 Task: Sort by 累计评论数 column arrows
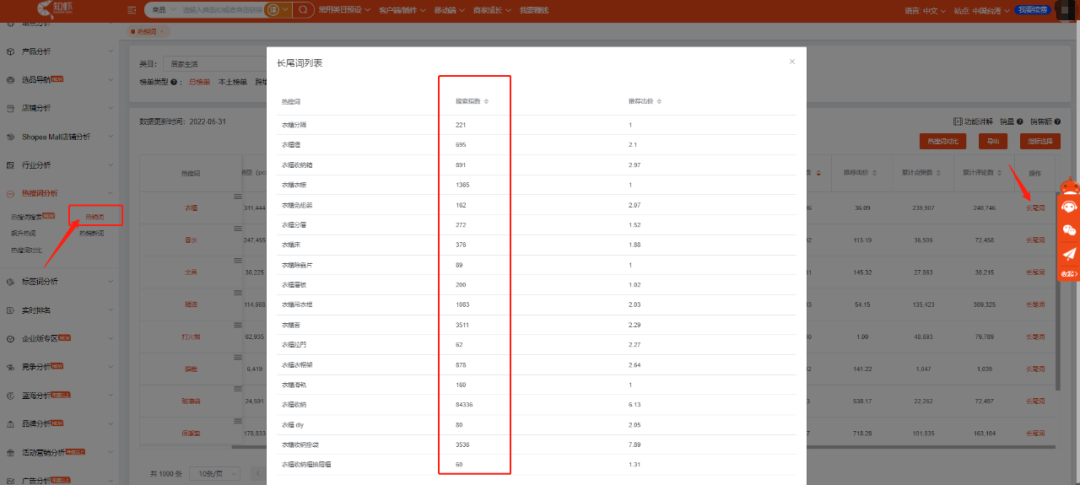click(999, 172)
